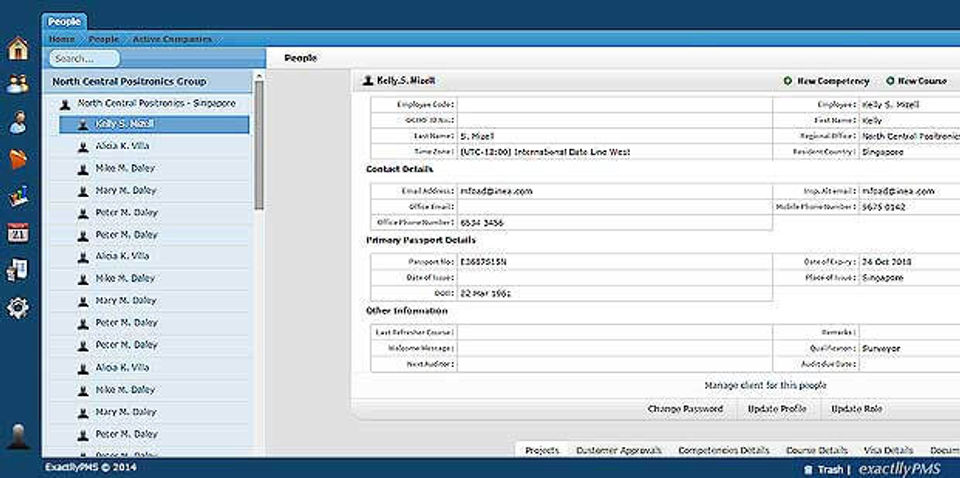The height and width of the screenshot is (478, 960).
Task: Open Active Companies in the top menu
Action: [172, 39]
